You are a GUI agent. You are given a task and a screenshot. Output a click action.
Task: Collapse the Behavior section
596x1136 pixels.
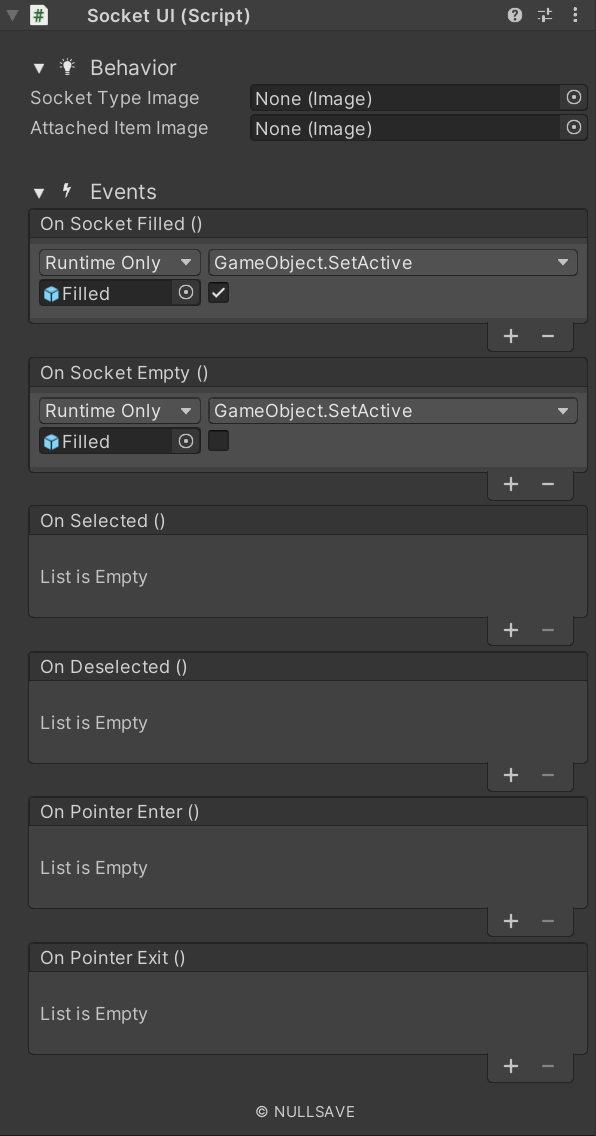click(x=38, y=67)
